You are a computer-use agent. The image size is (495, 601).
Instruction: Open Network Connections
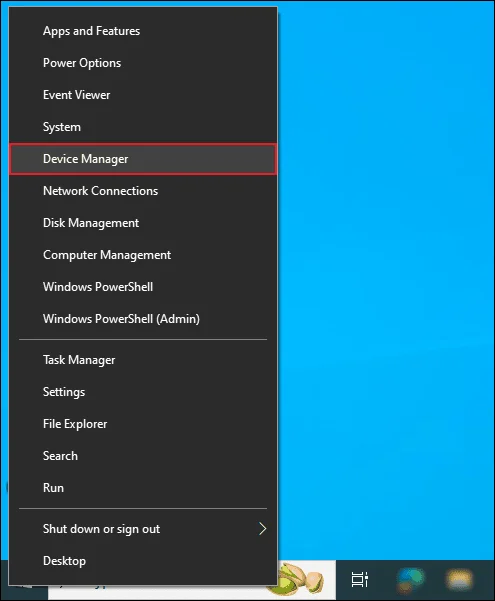coord(143,191)
